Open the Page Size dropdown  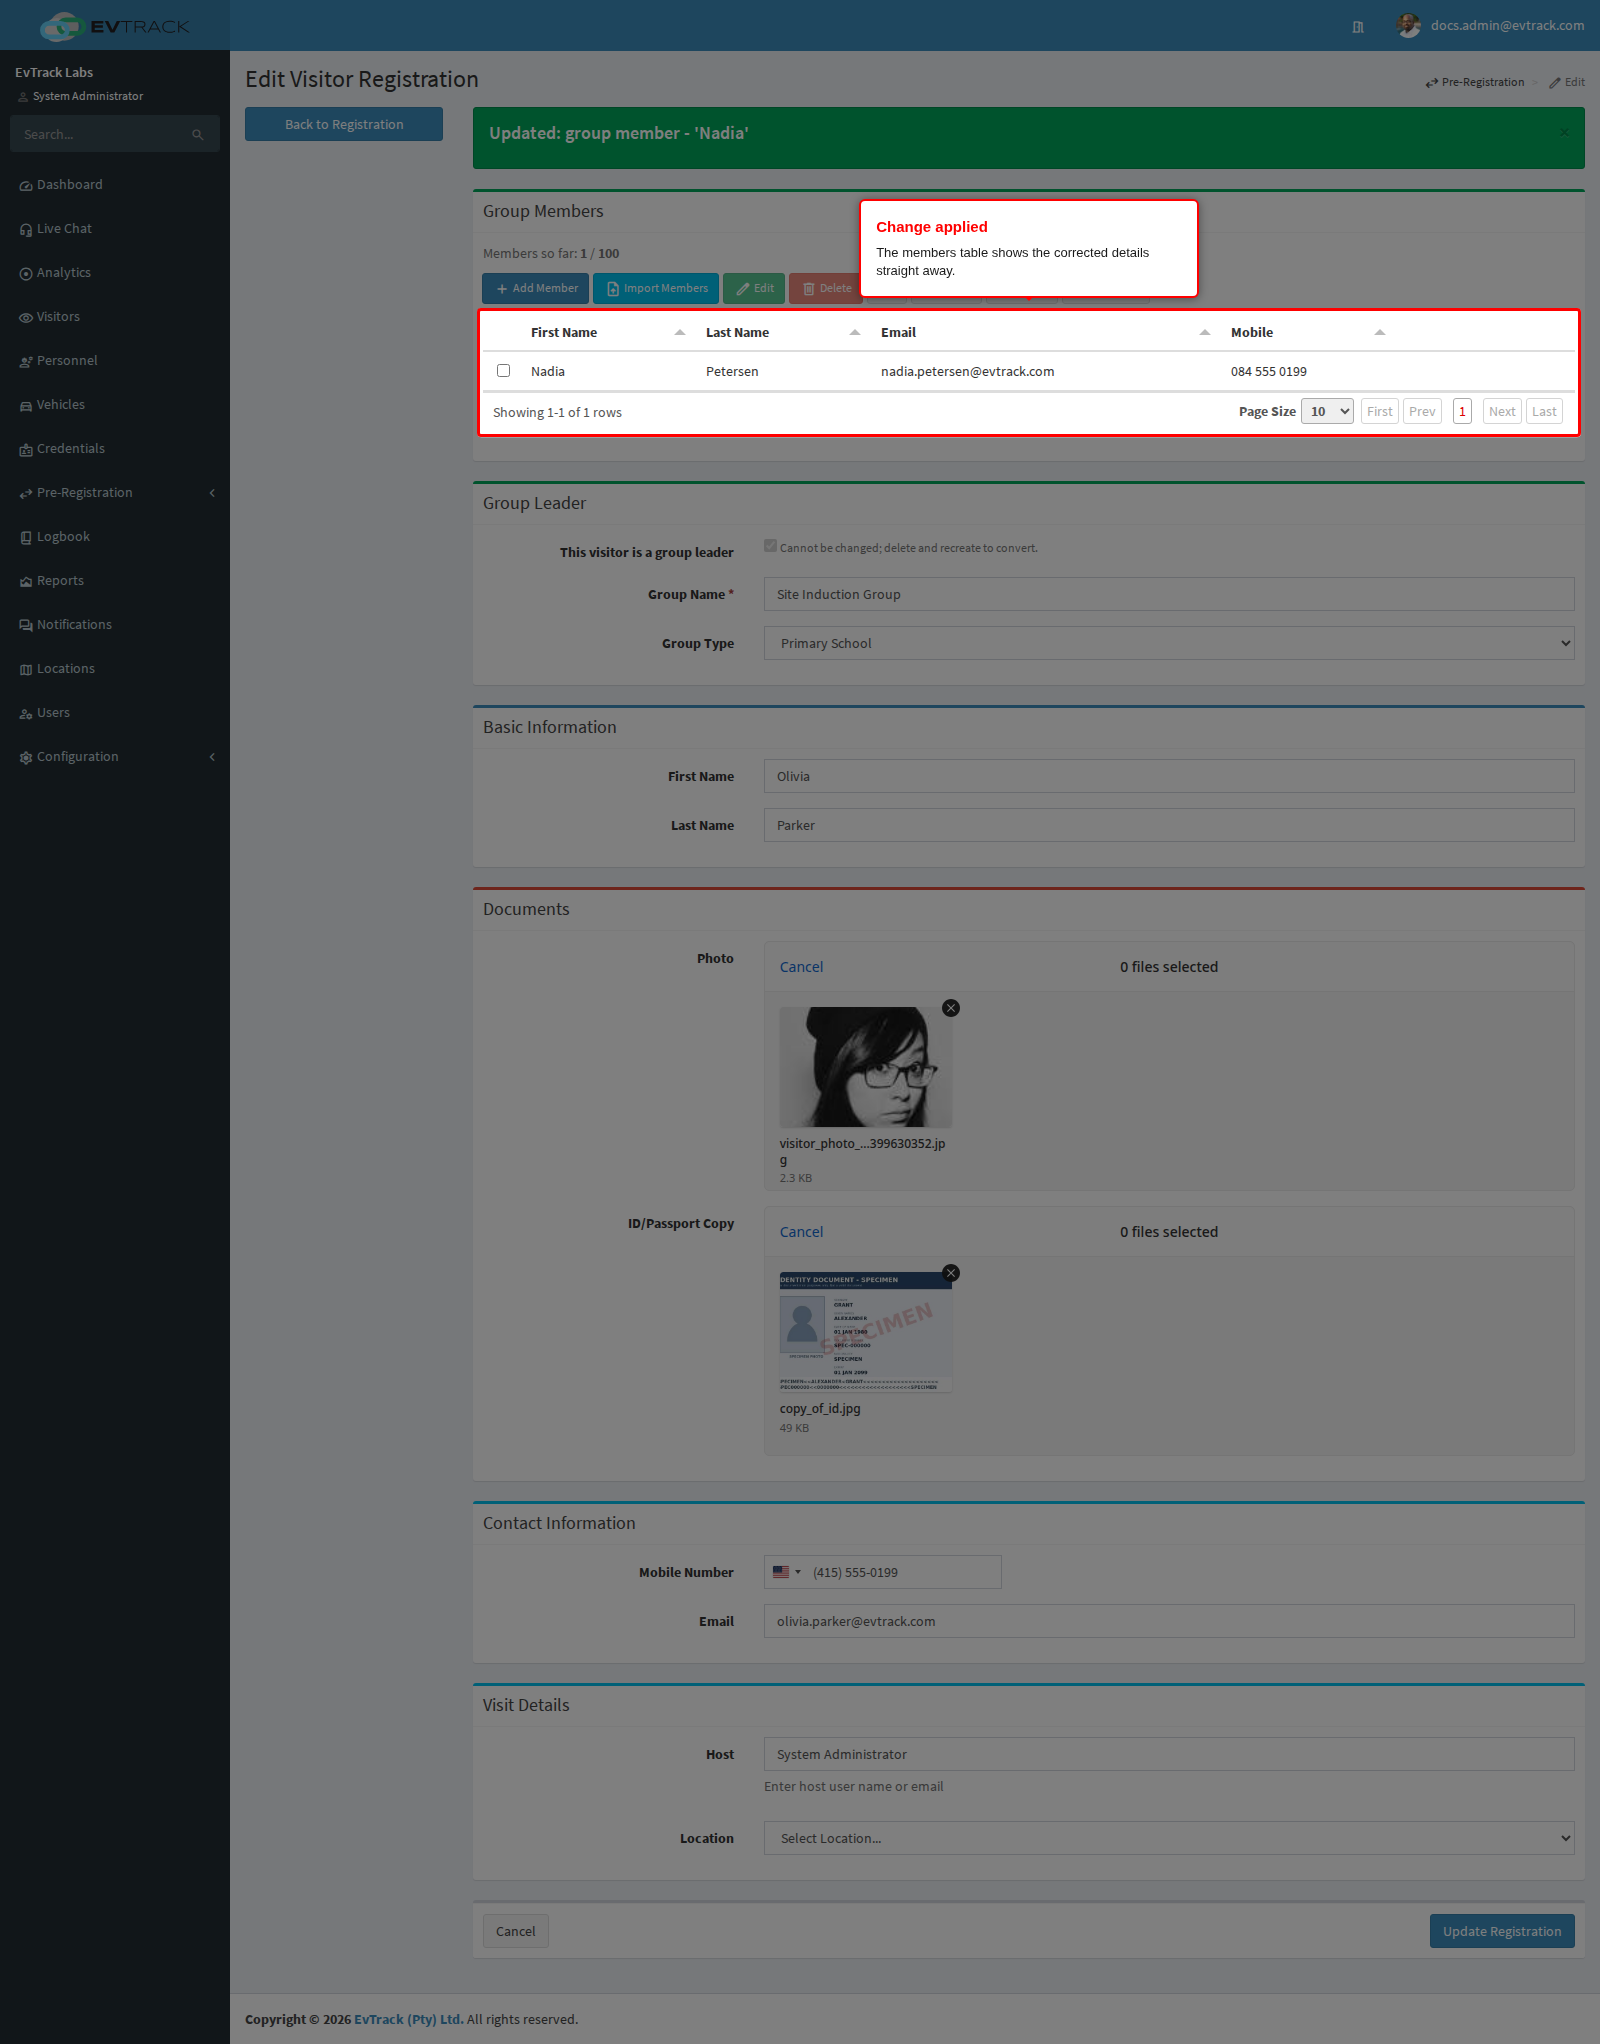pyautogui.click(x=1327, y=411)
